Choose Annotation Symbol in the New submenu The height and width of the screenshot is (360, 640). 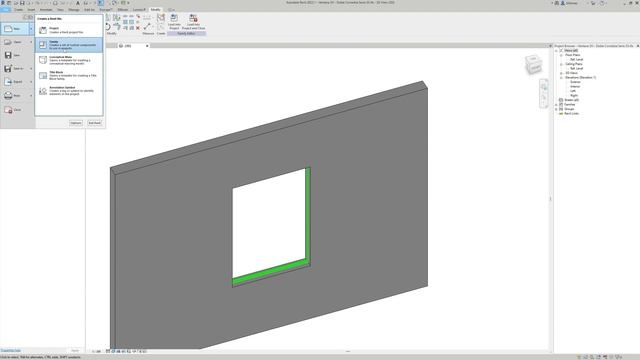coord(69,91)
